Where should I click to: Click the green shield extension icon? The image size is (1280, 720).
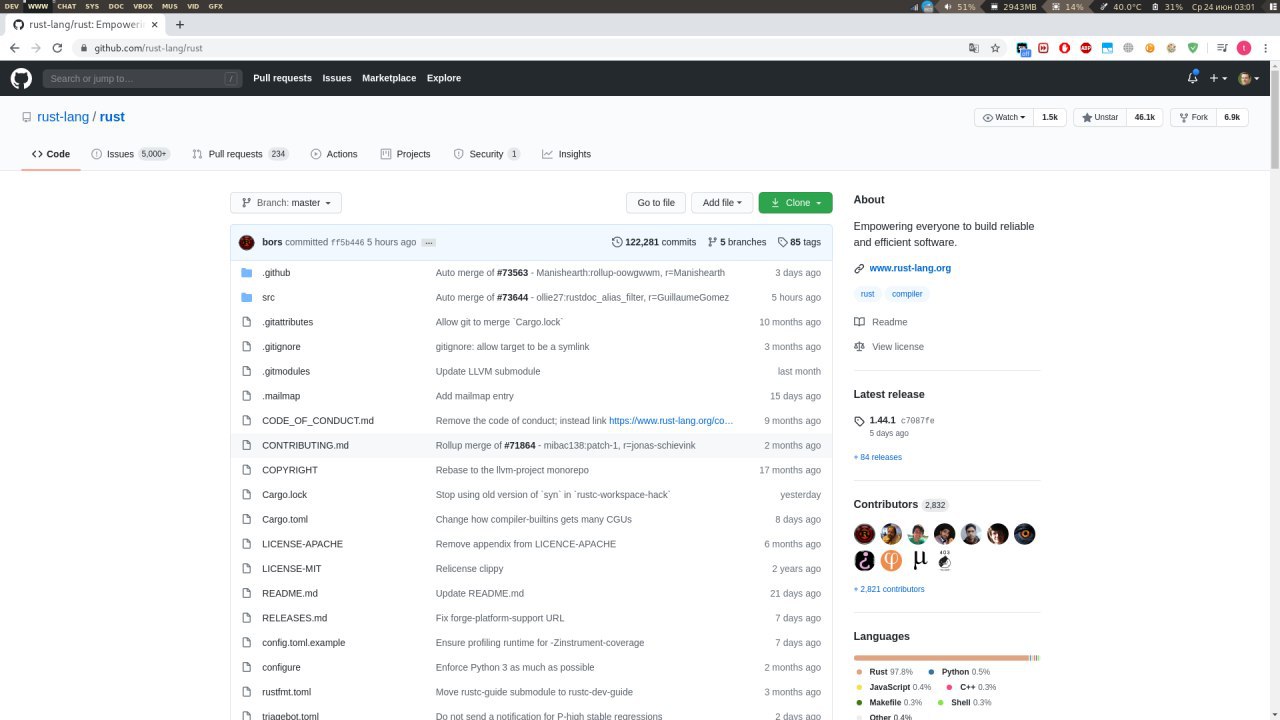[1192, 48]
